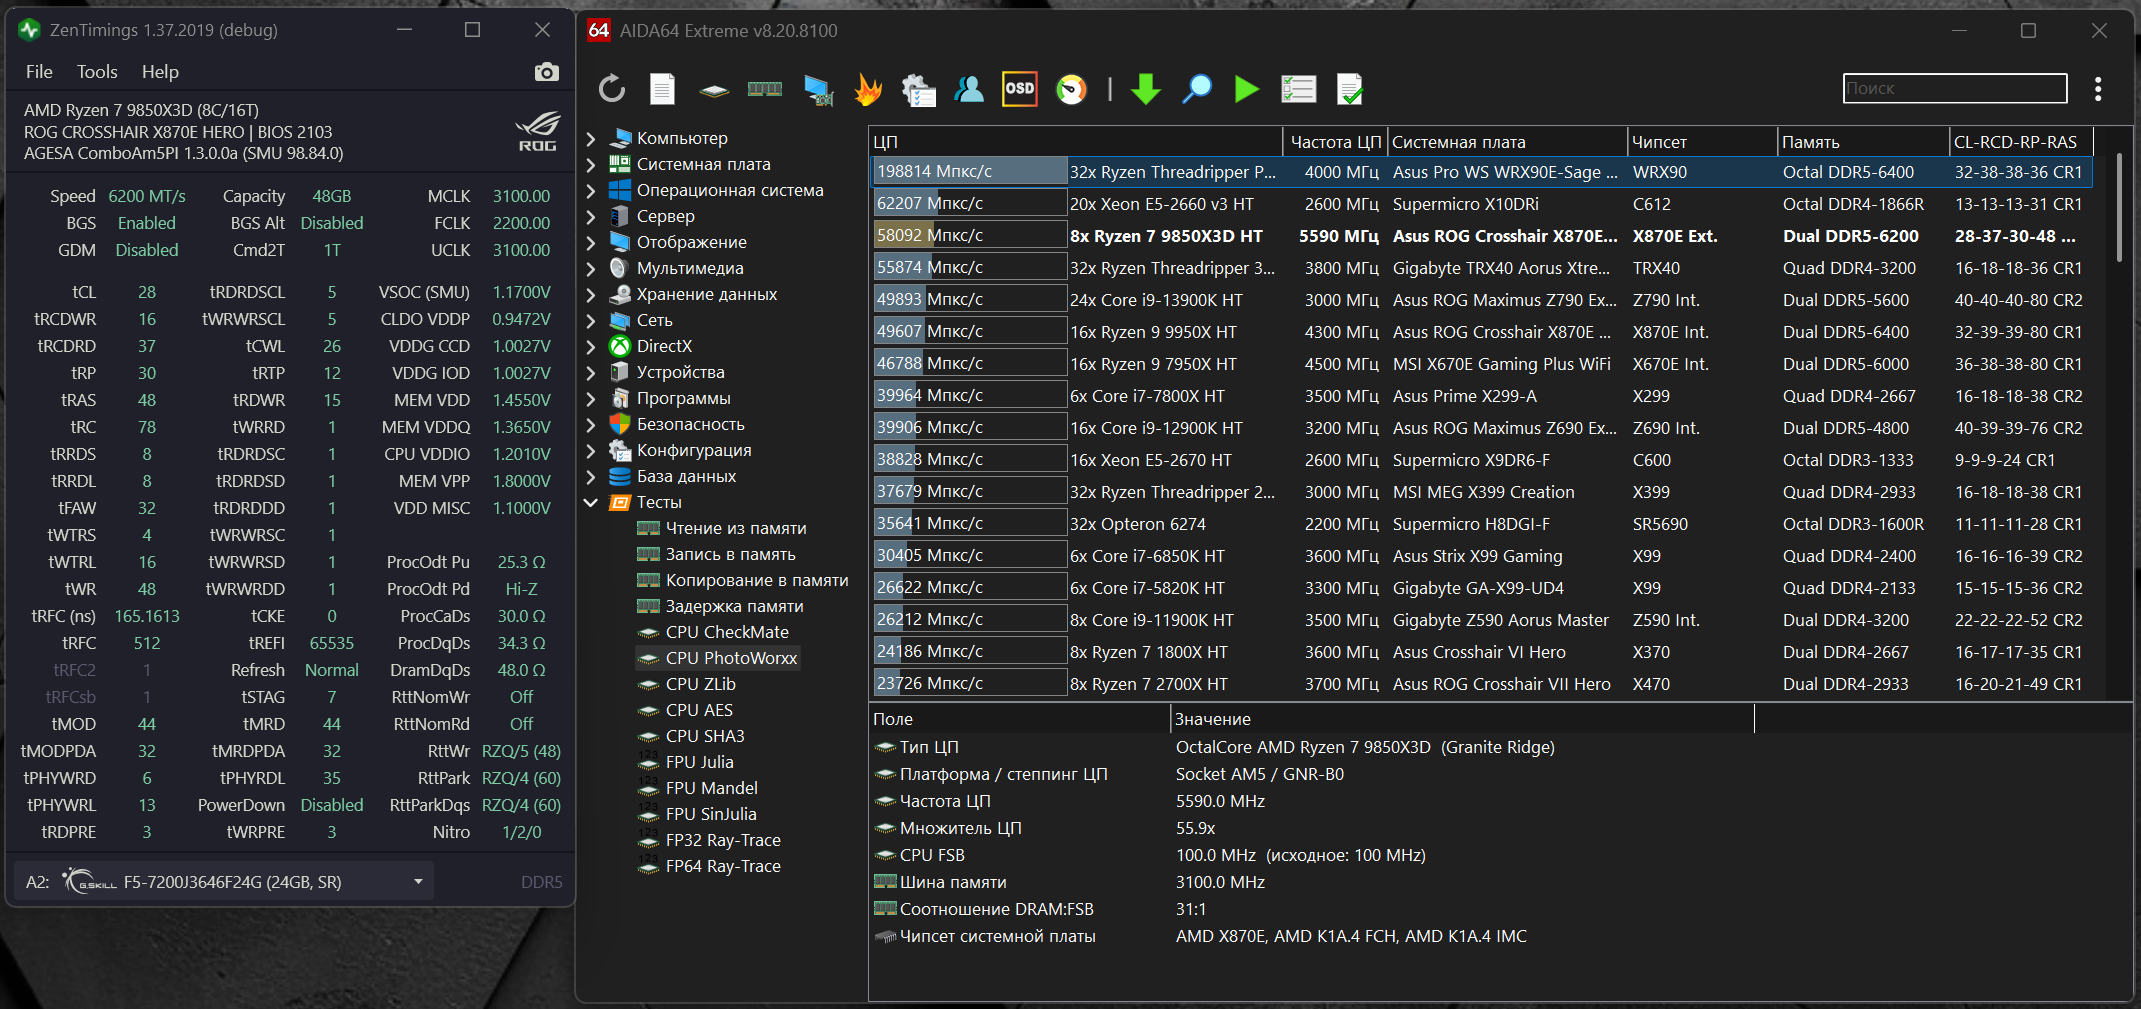This screenshot has width=2141, height=1009.
Task: Open the Задержка памяти benchmark
Action: coord(735,606)
